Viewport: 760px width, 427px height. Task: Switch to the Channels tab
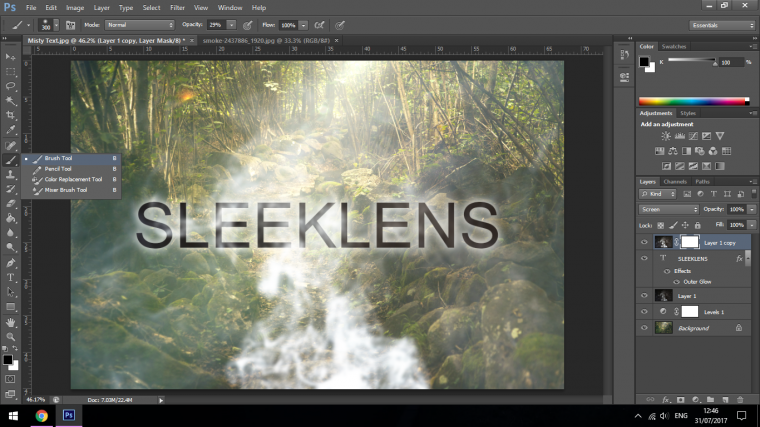pos(675,182)
